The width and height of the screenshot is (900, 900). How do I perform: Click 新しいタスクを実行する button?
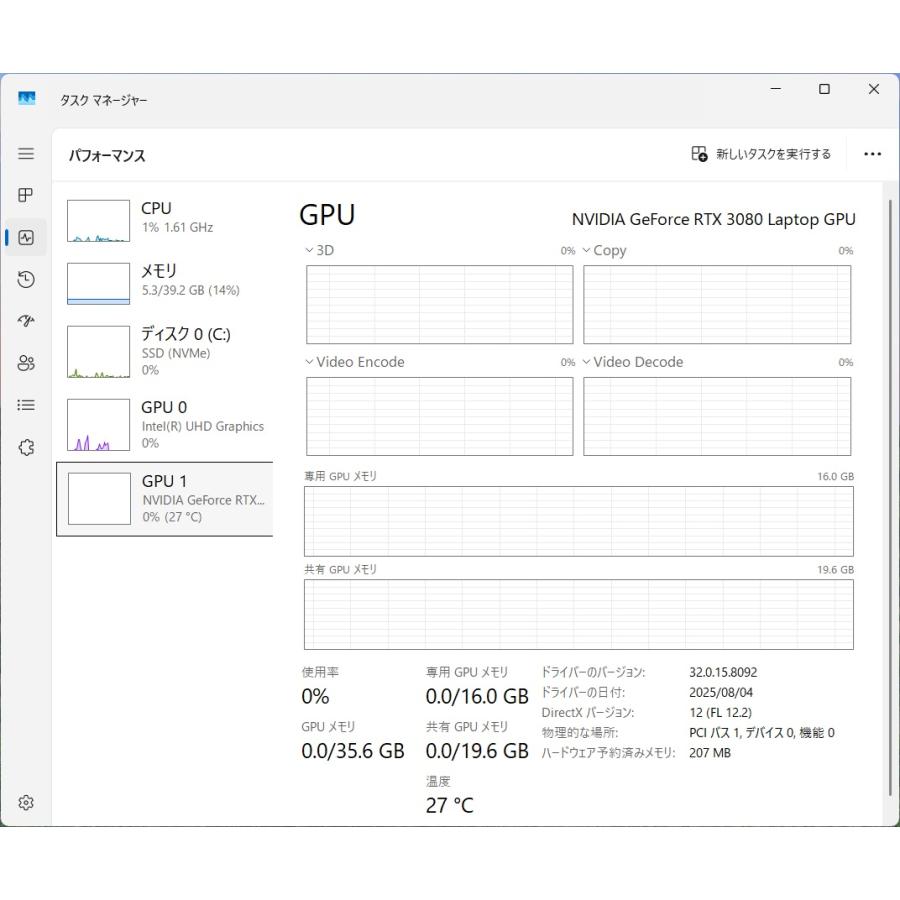(761, 154)
